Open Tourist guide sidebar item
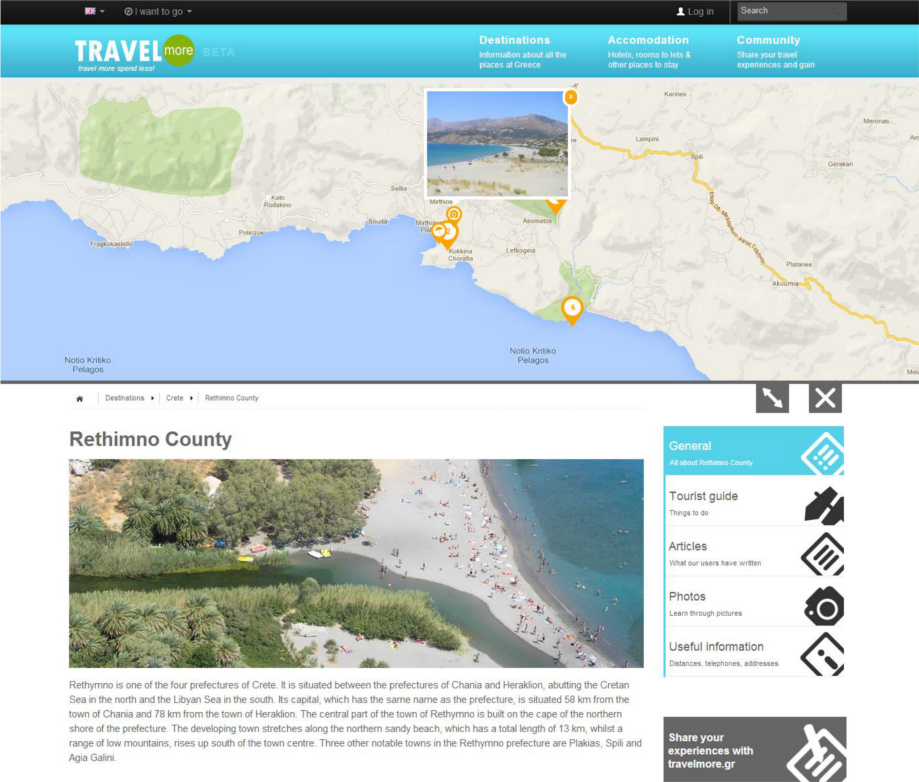 click(x=754, y=502)
